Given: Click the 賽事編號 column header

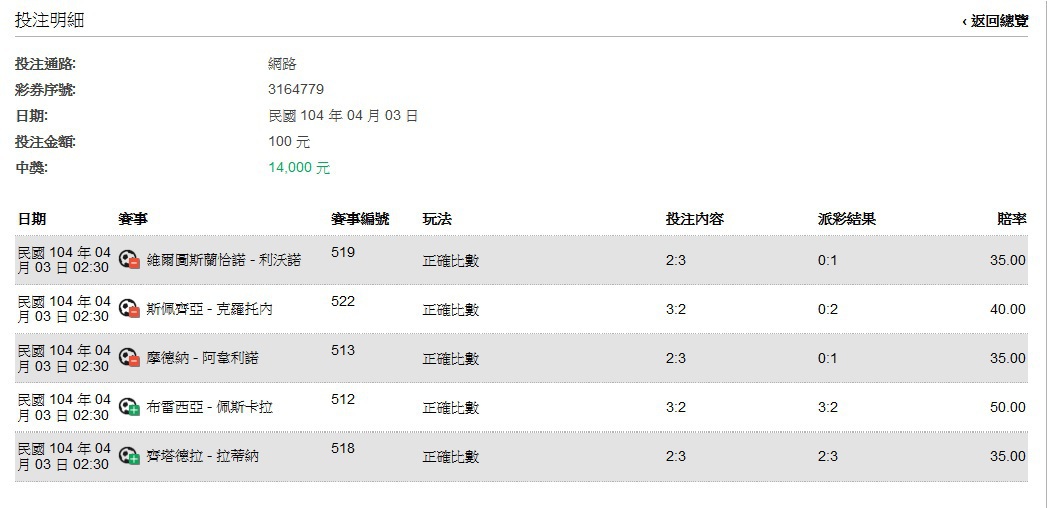Looking at the screenshot, I should (x=360, y=219).
